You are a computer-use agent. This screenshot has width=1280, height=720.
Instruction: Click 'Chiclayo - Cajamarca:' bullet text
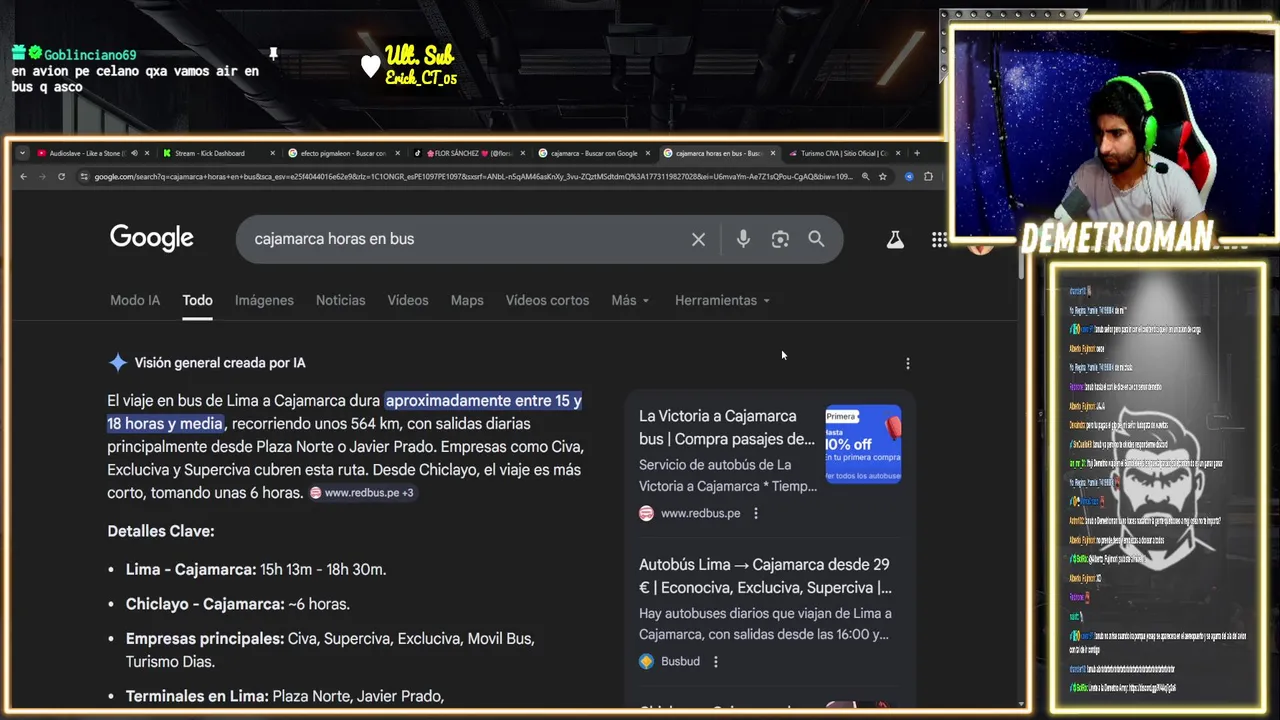coord(205,604)
